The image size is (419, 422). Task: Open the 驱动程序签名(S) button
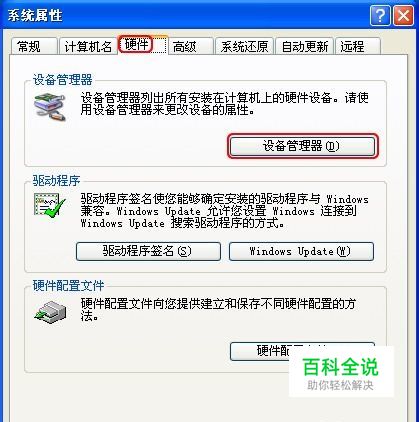[x=148, y=251]
